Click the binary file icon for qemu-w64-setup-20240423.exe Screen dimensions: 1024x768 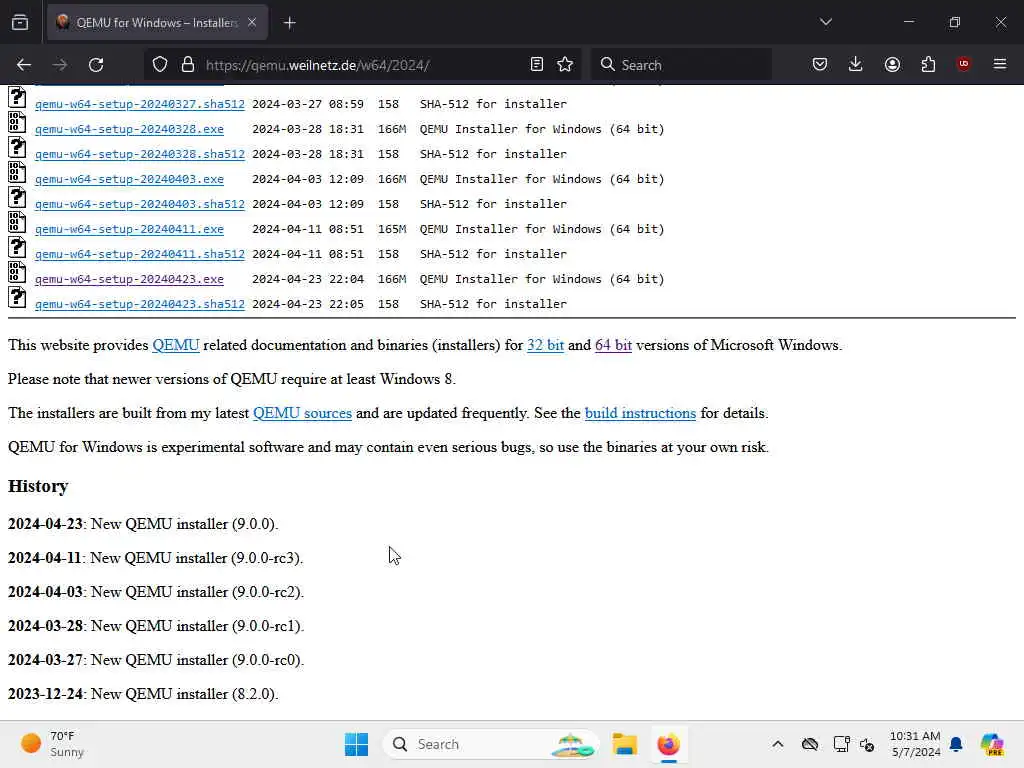pos(17,272)
